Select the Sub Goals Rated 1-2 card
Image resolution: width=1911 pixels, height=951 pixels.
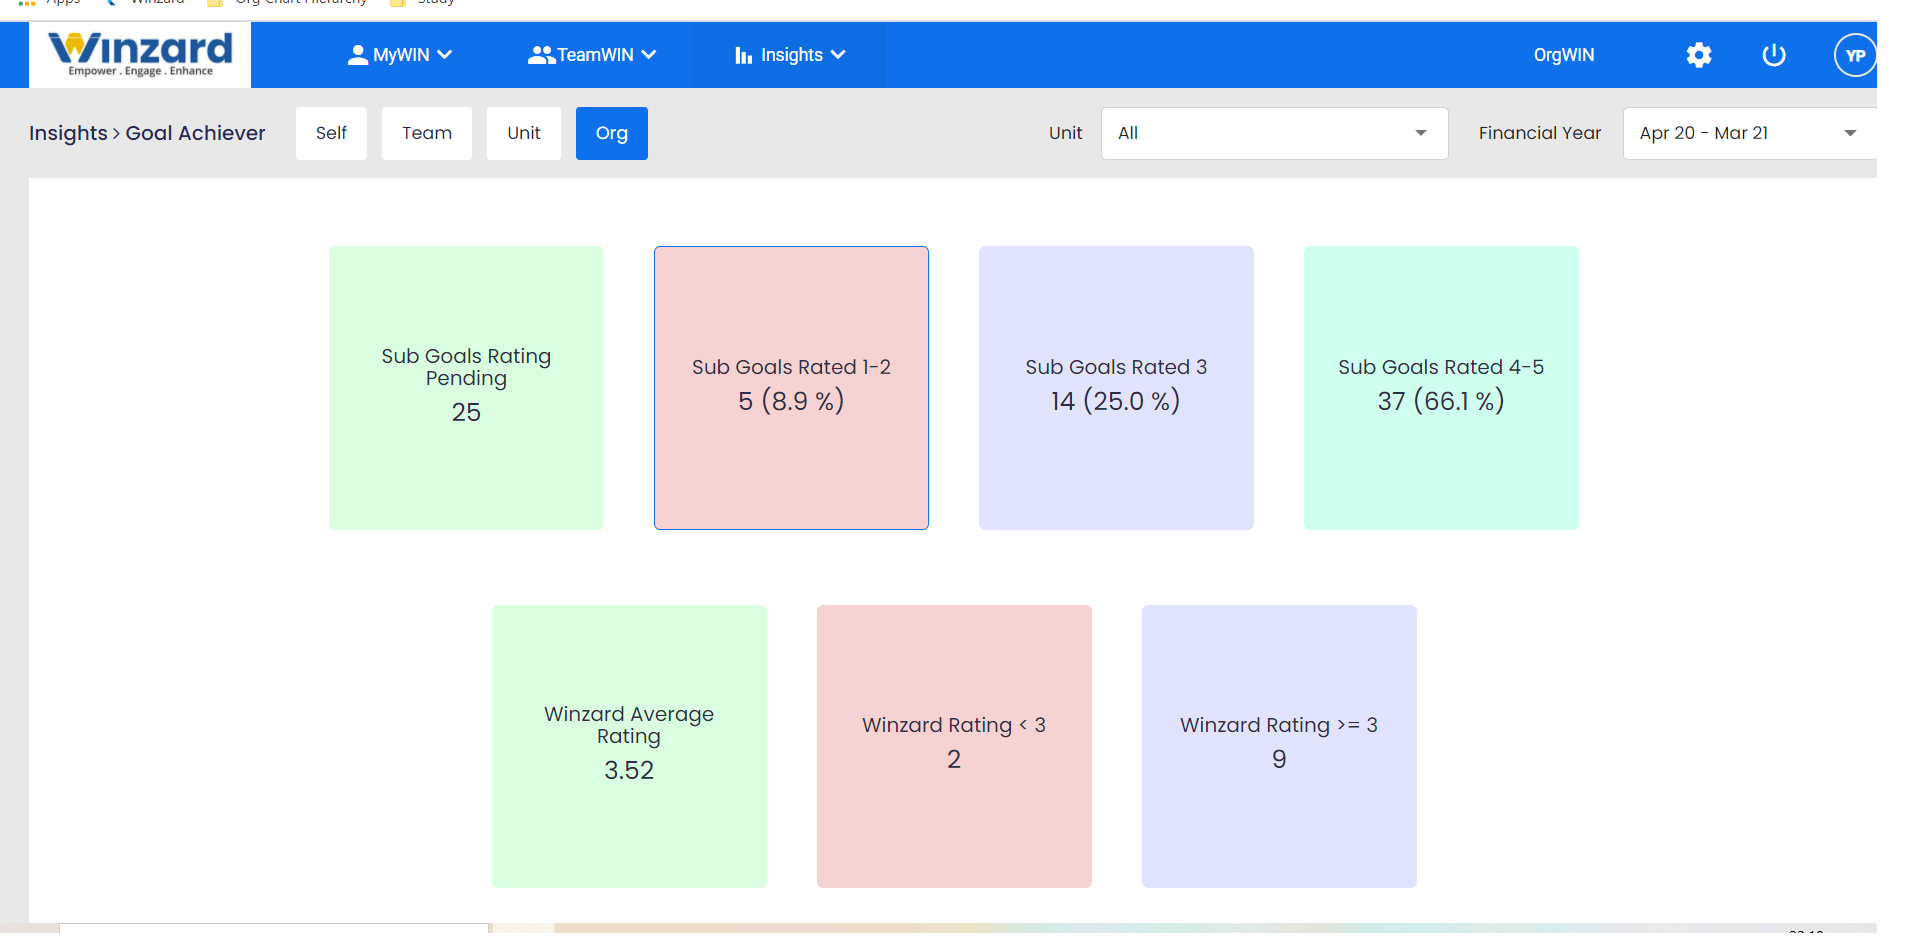point(791,388)
